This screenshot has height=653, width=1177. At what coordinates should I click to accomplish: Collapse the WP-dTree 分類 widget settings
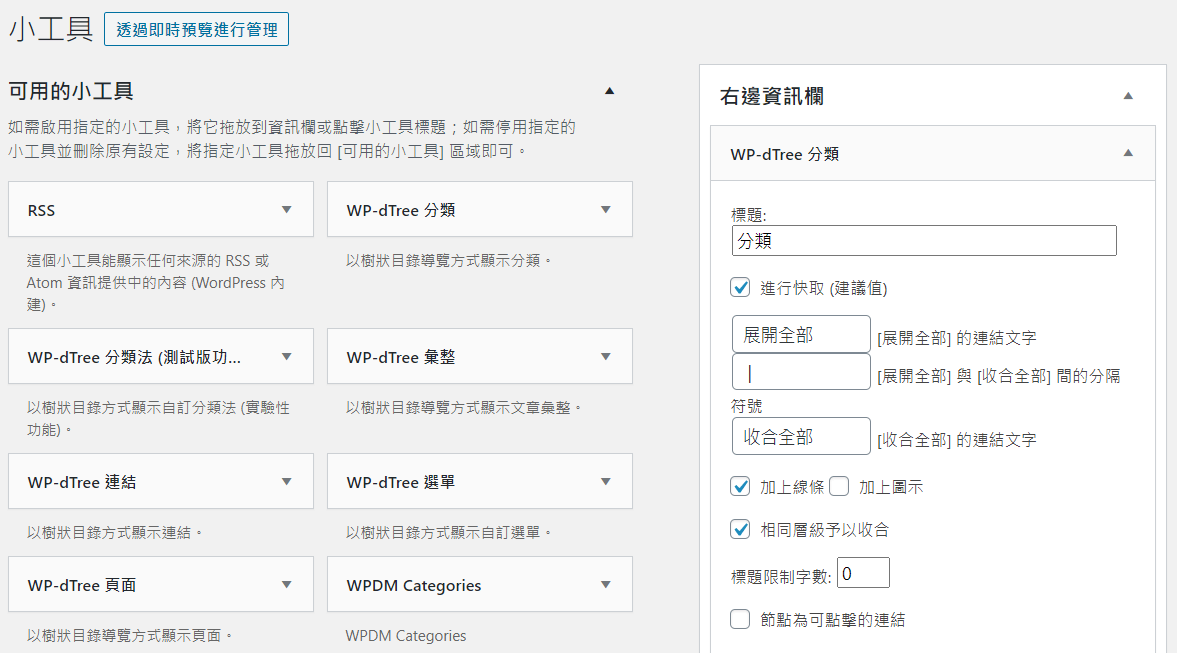(1127, 153)
